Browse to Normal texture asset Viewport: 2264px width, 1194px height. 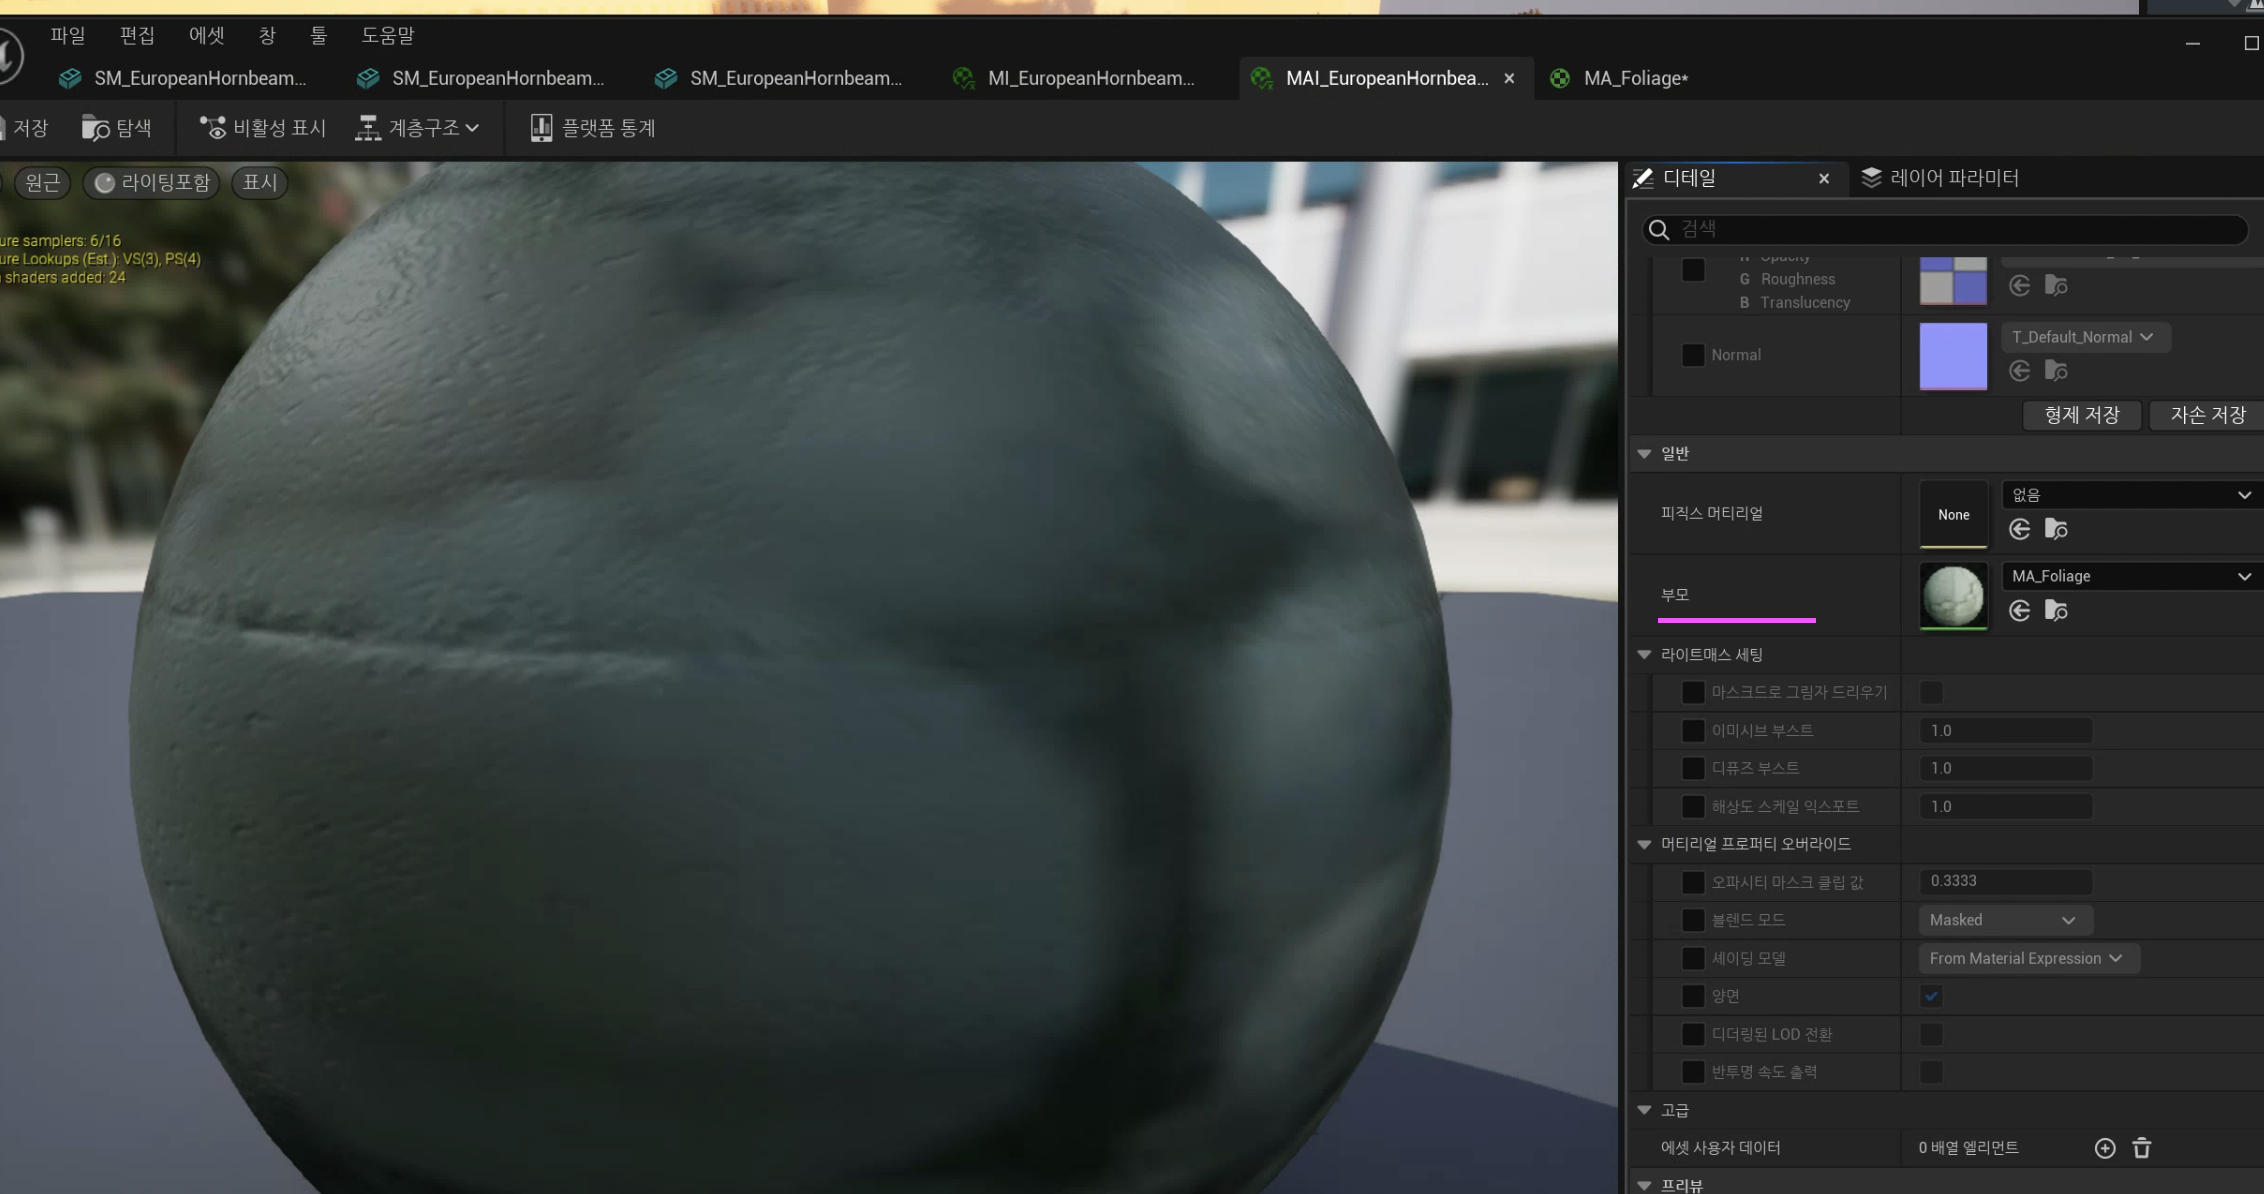[2056, 371]
